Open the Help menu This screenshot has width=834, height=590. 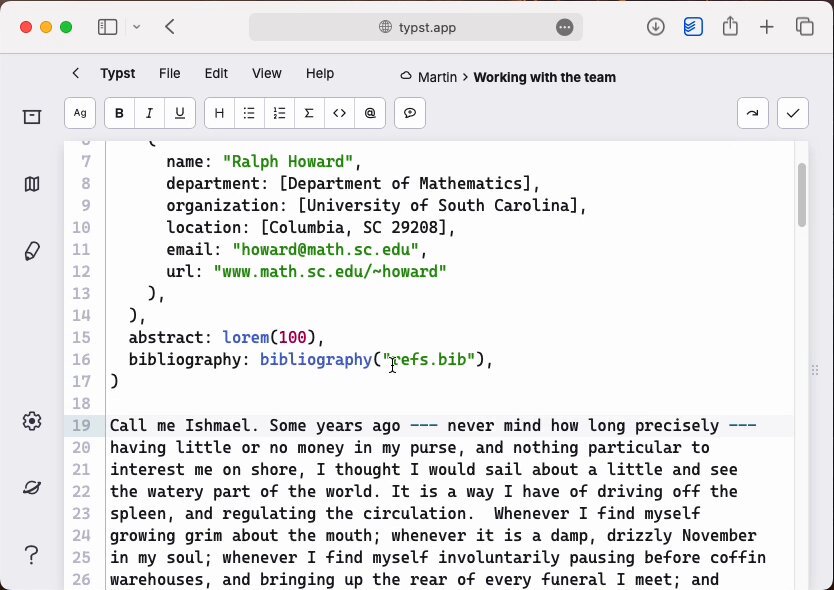pos(320,73)
